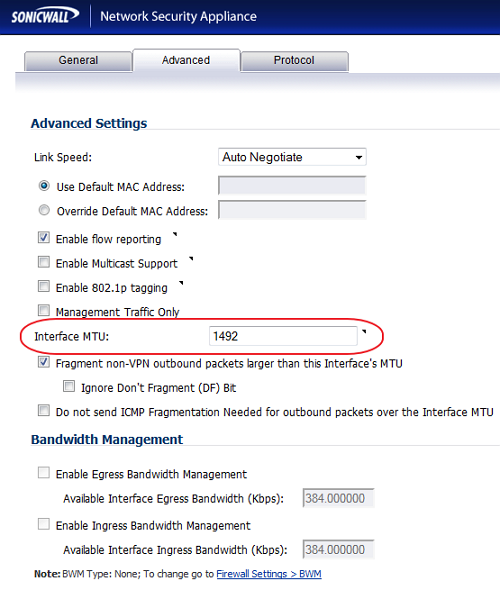
Task: Enable Egress Bandwidth Management checkbox
Action: tap(44, 473)
